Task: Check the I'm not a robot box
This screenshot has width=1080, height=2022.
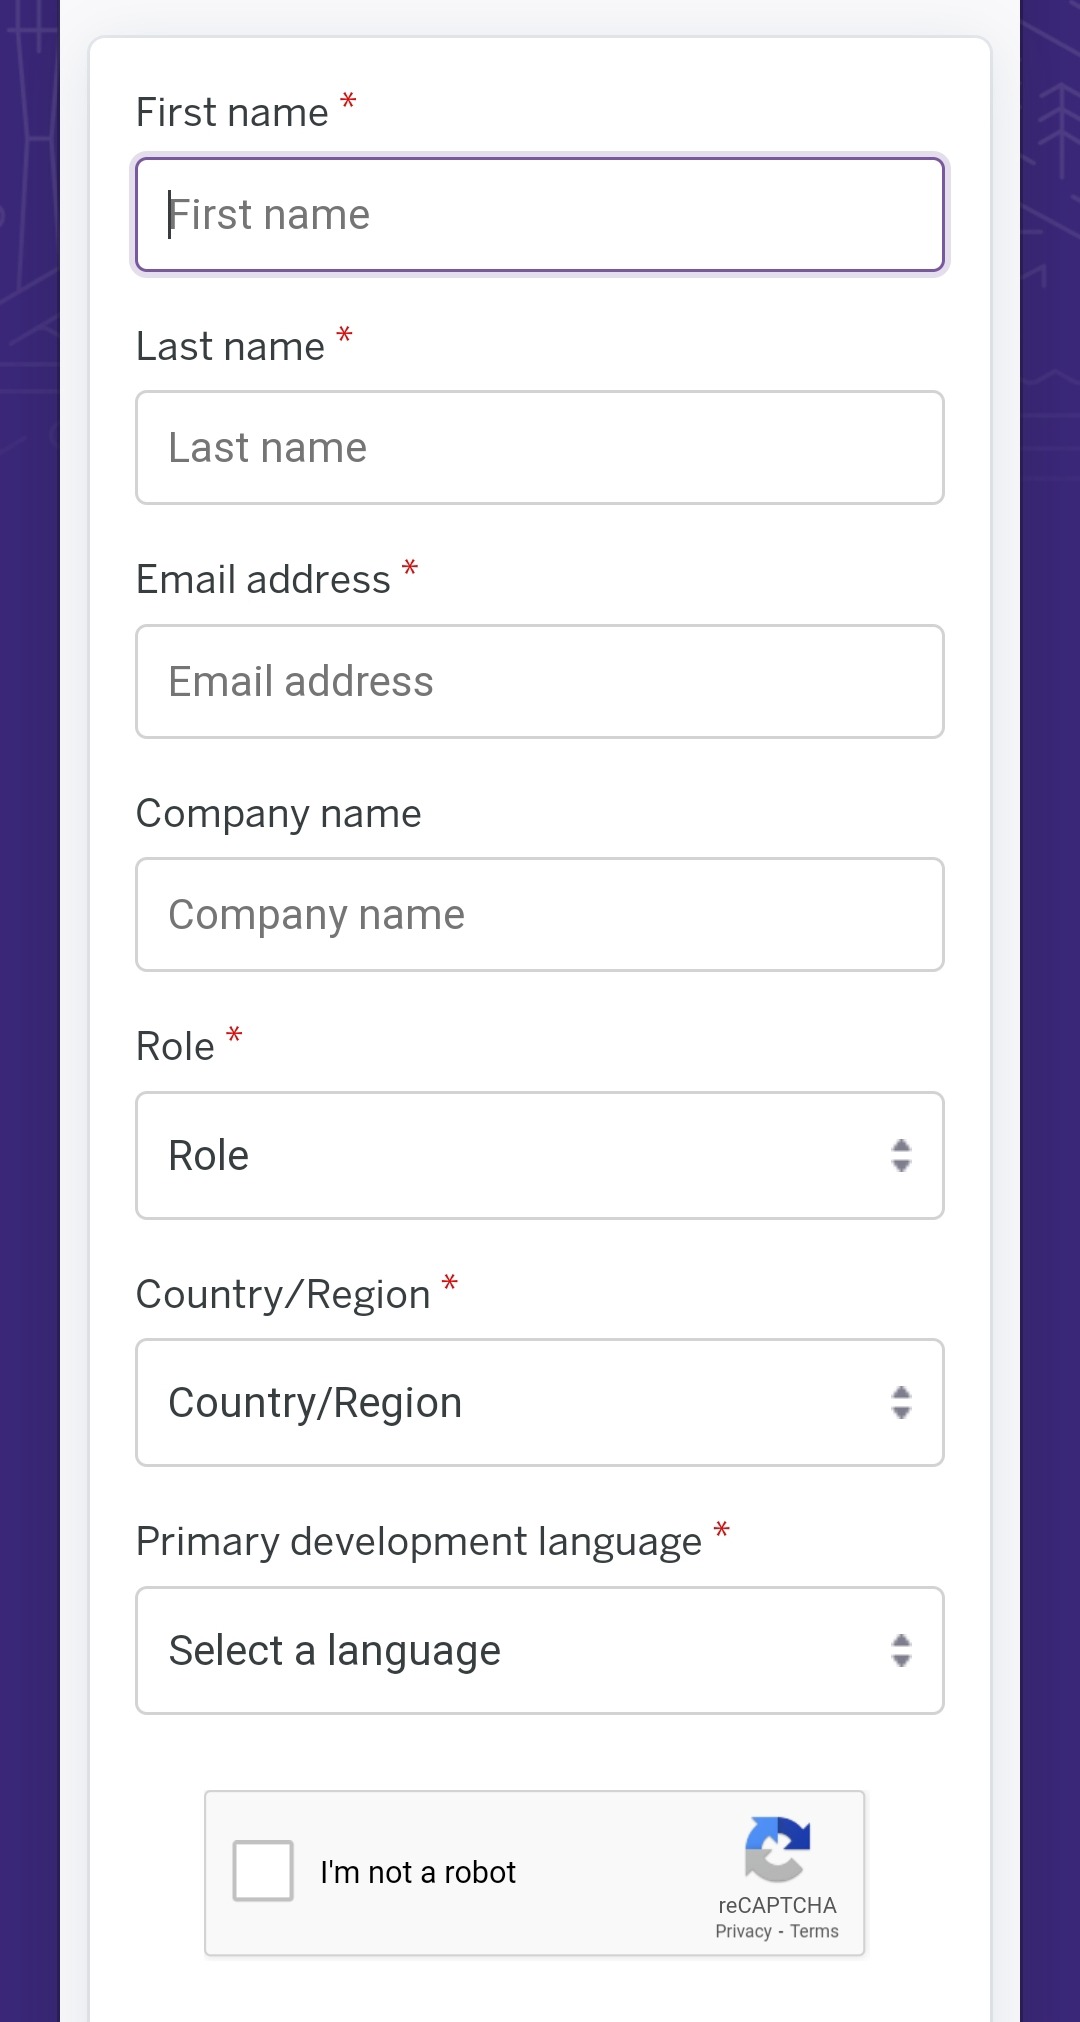Action: [263, 1870]
